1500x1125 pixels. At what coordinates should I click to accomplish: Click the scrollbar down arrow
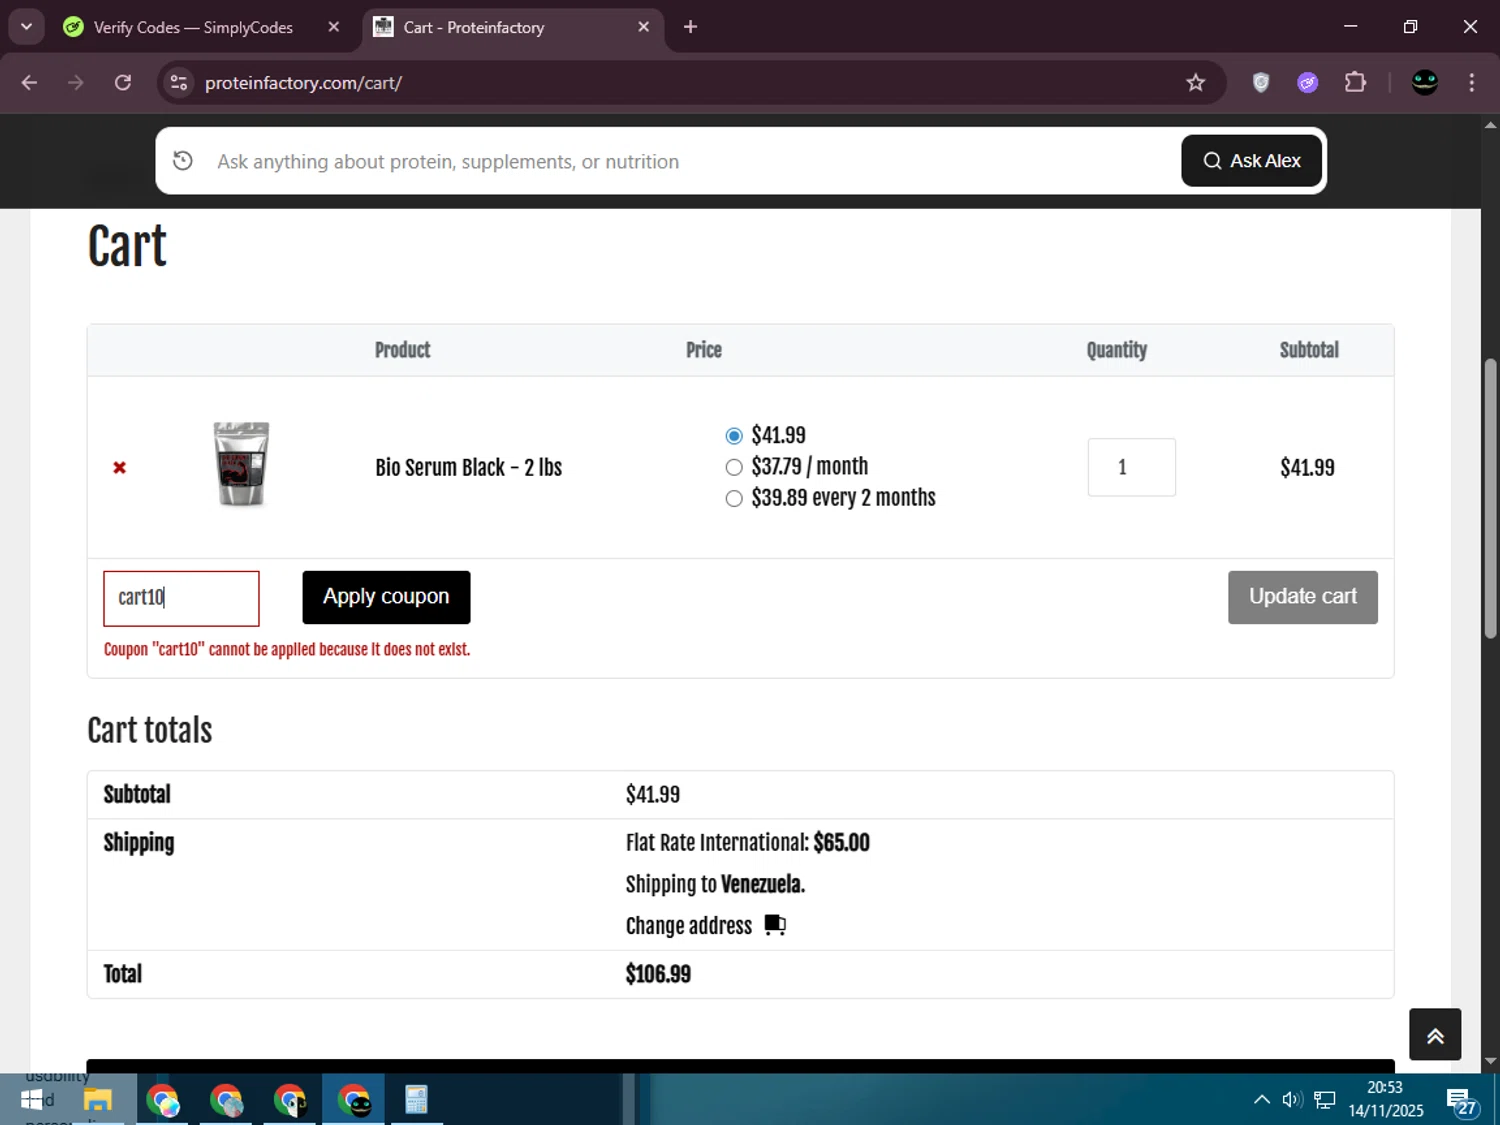point(1490,1061)
